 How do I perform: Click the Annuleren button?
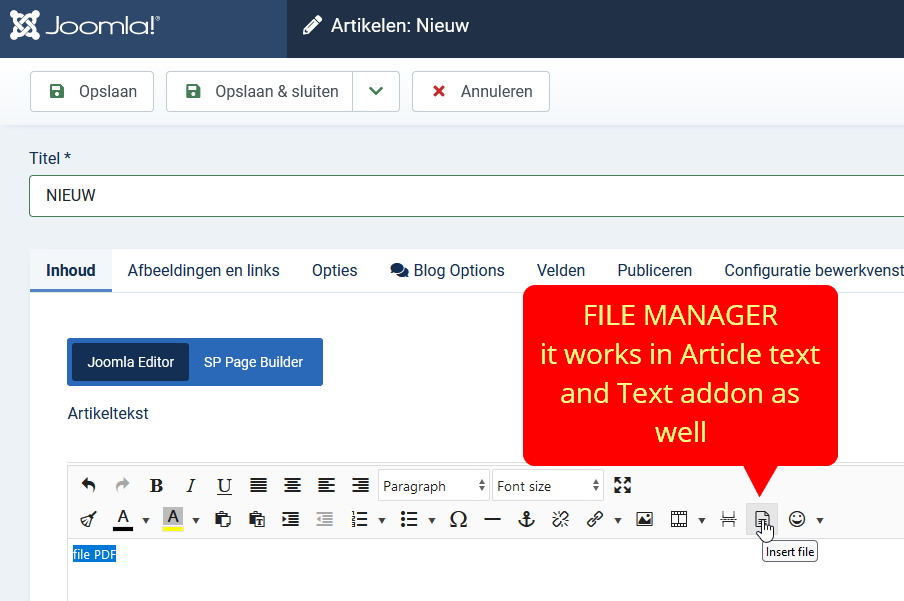tap(481, 92)
